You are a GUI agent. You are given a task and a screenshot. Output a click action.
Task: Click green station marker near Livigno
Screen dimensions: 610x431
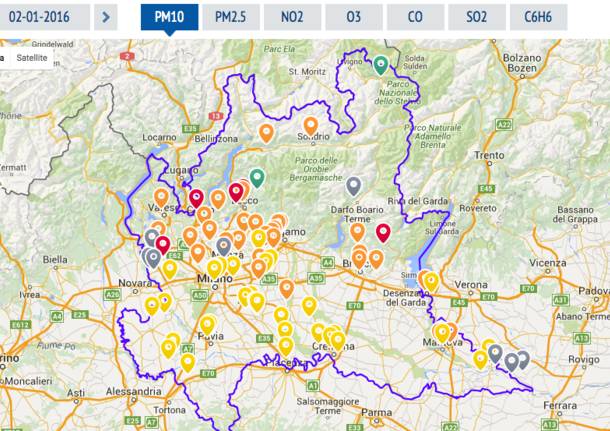click(380, 65)
